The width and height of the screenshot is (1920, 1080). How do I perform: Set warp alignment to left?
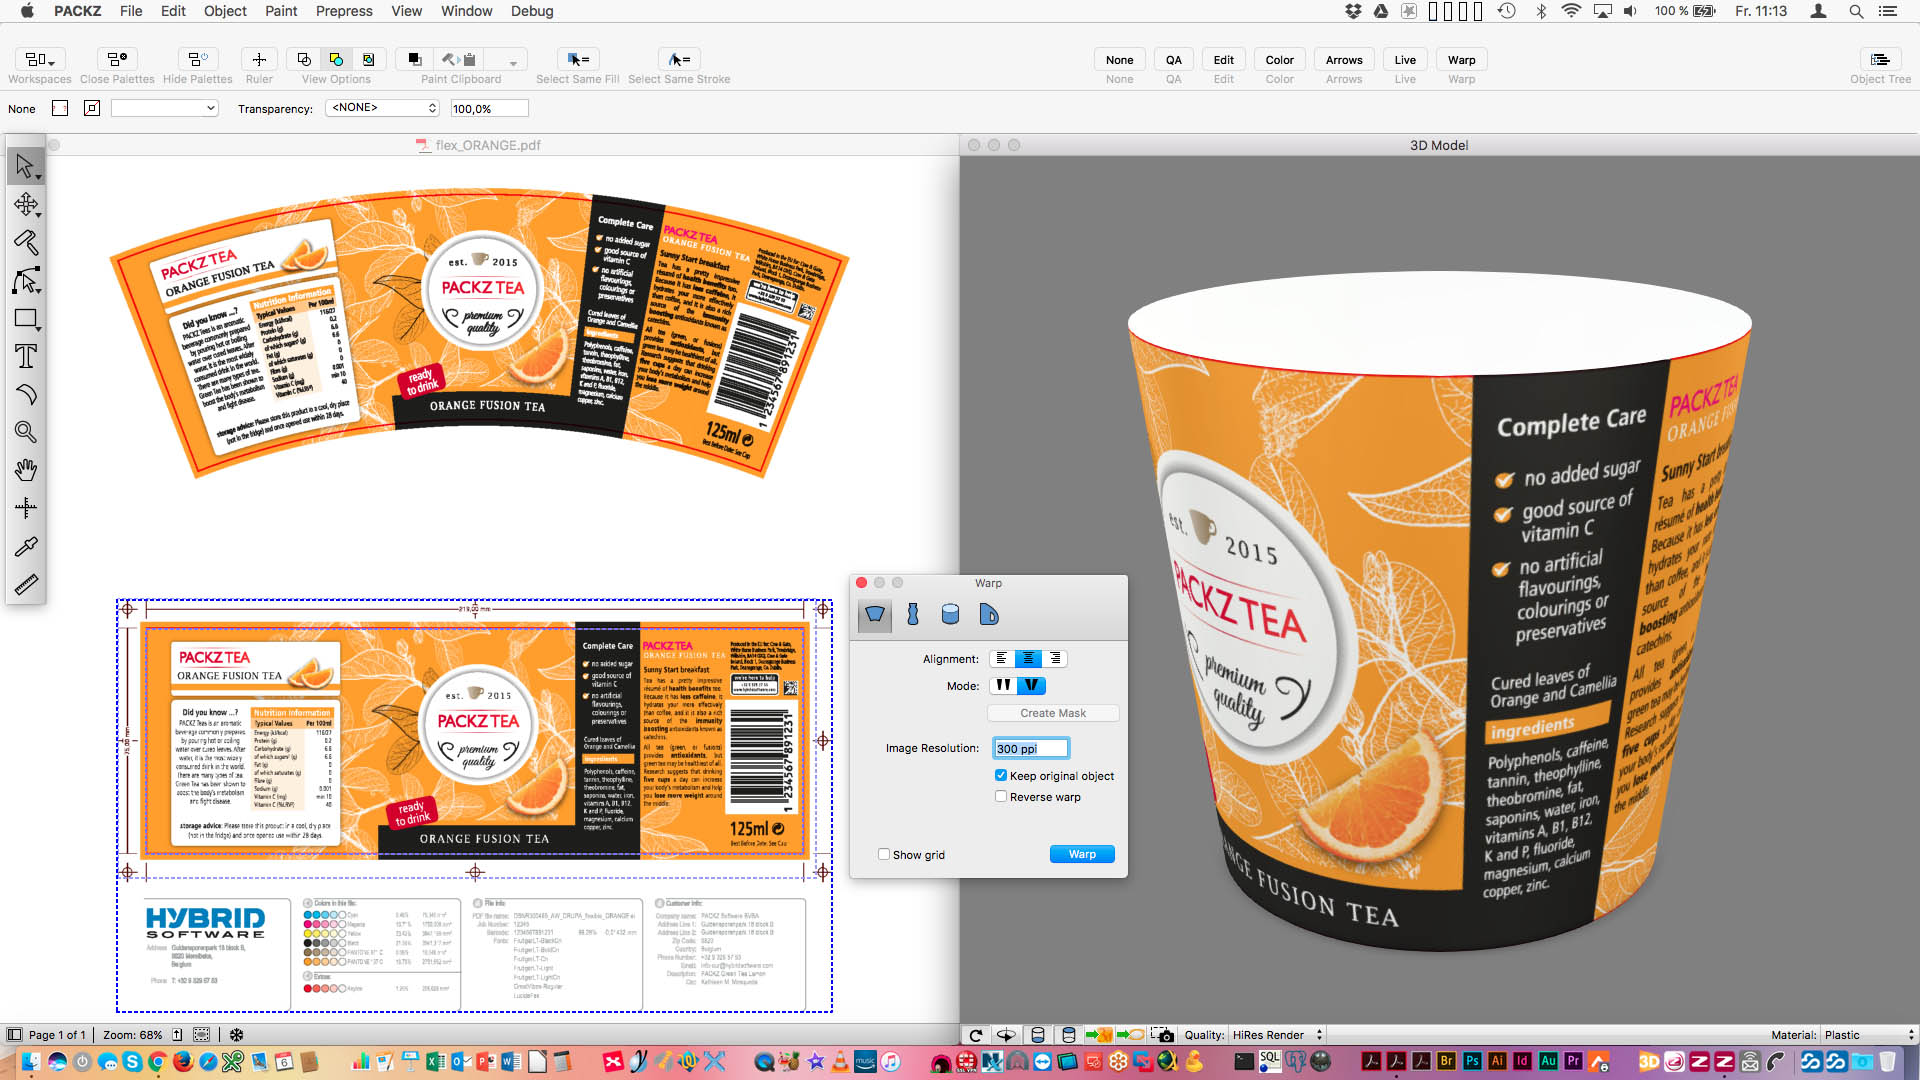pos(1002,658)
